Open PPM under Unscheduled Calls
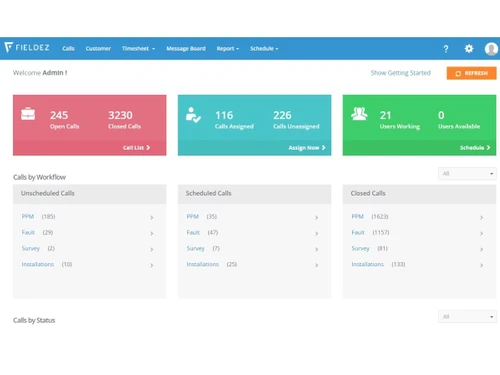This screenshot has height=375, width=500. click(28, 217)
